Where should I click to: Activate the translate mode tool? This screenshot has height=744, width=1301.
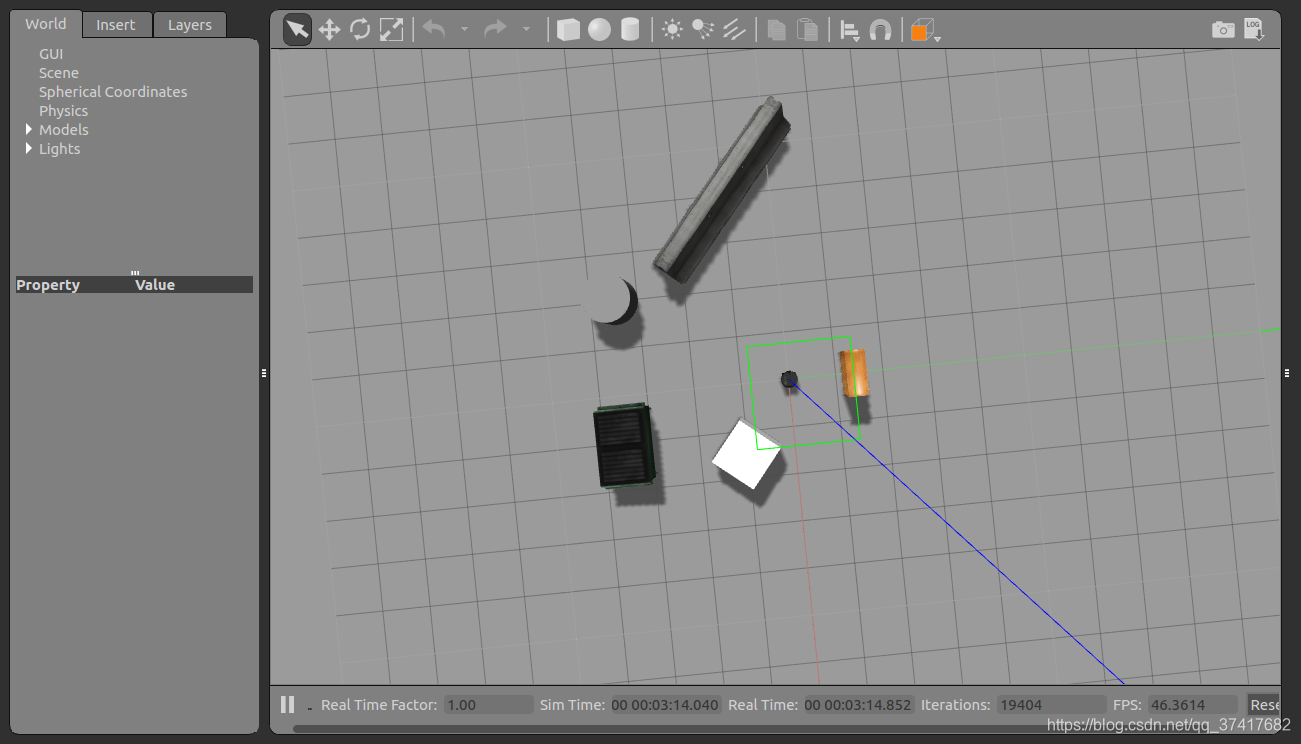click(329, 30)
